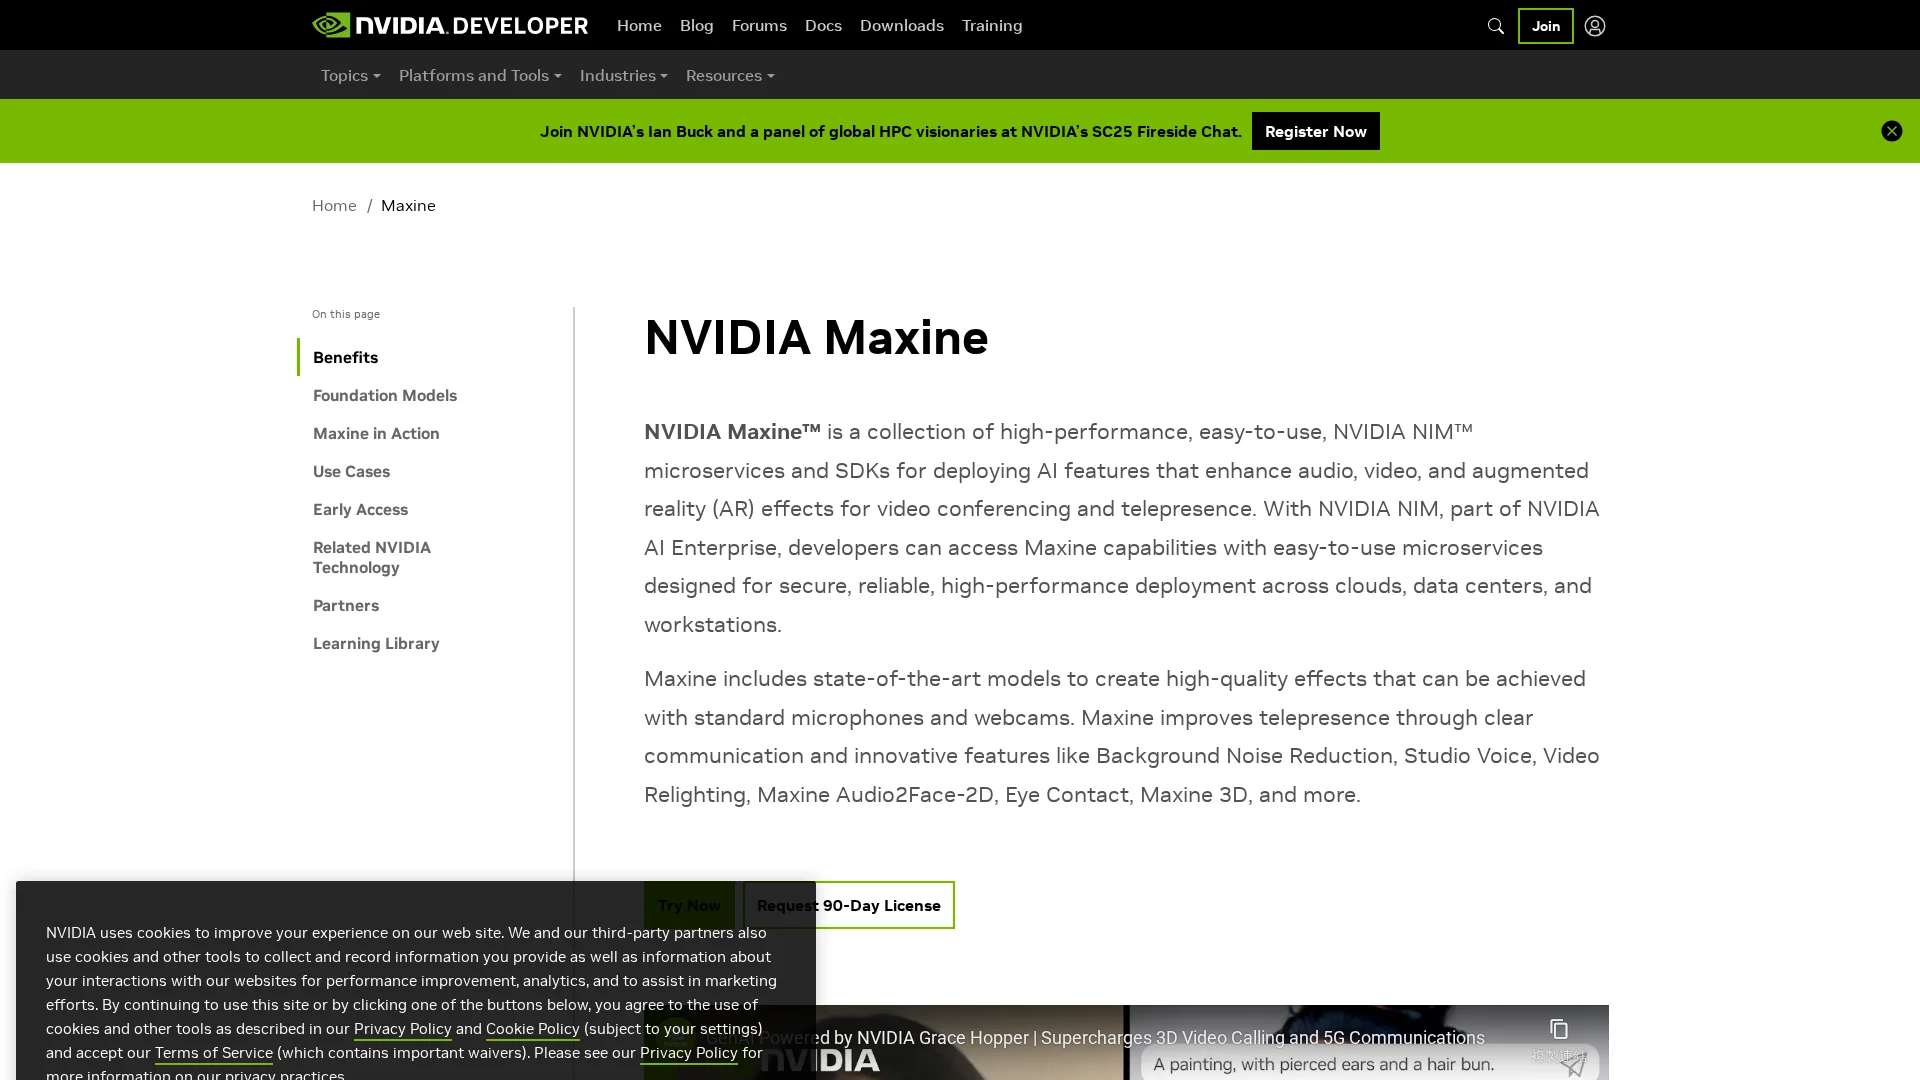Open the Resources dropdown menu
Screen dimensions: 1920x1080
coord(729,75)
